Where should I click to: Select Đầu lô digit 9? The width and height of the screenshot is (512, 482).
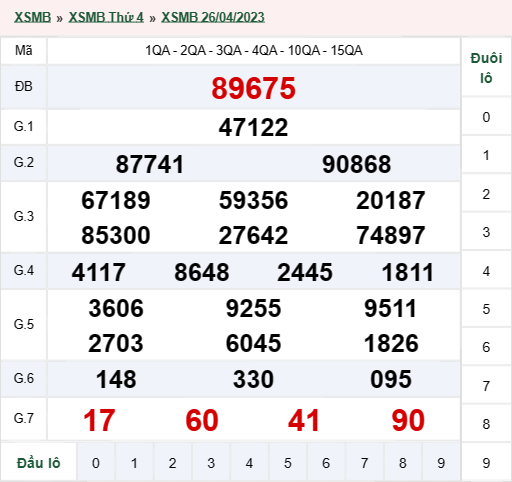pyautogui.click(x=441, y=462)
